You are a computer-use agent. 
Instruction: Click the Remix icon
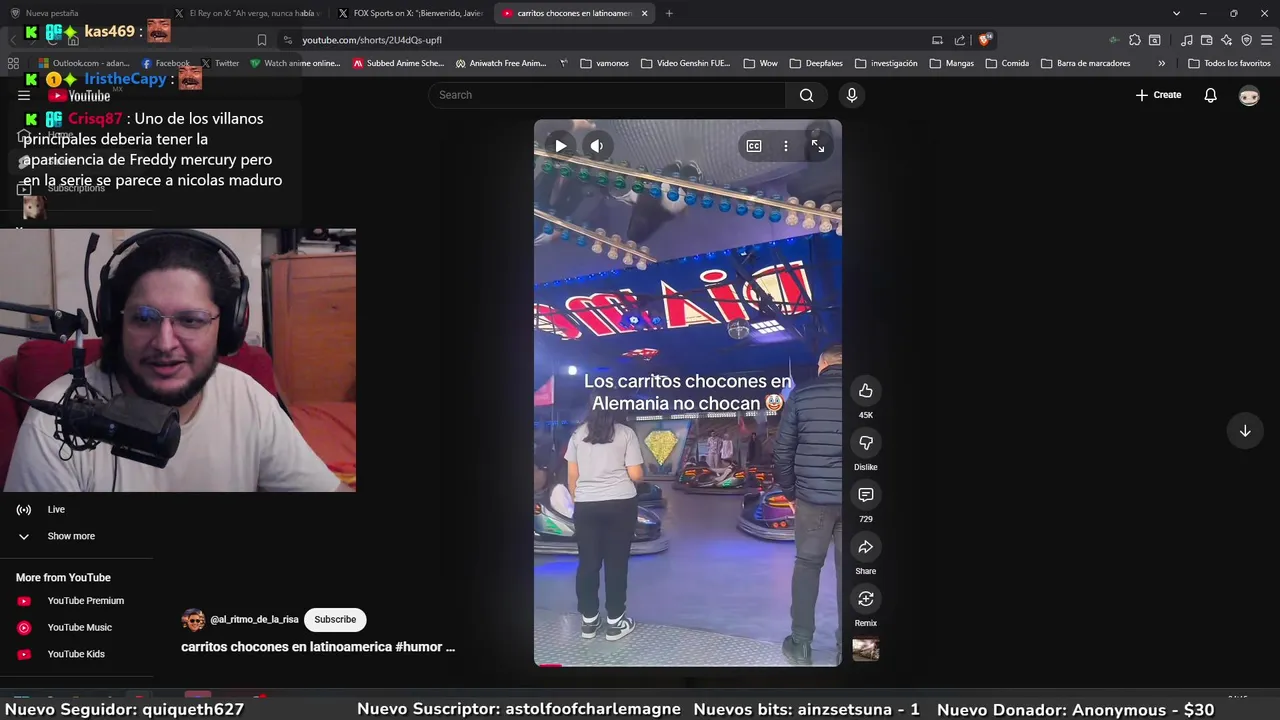click(866, 599)
